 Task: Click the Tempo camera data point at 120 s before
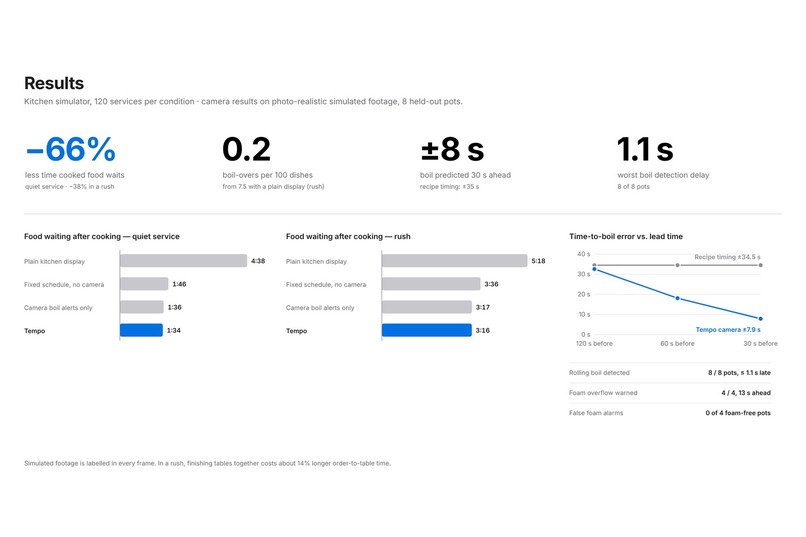pyautogui.click(x=595, y=269)
